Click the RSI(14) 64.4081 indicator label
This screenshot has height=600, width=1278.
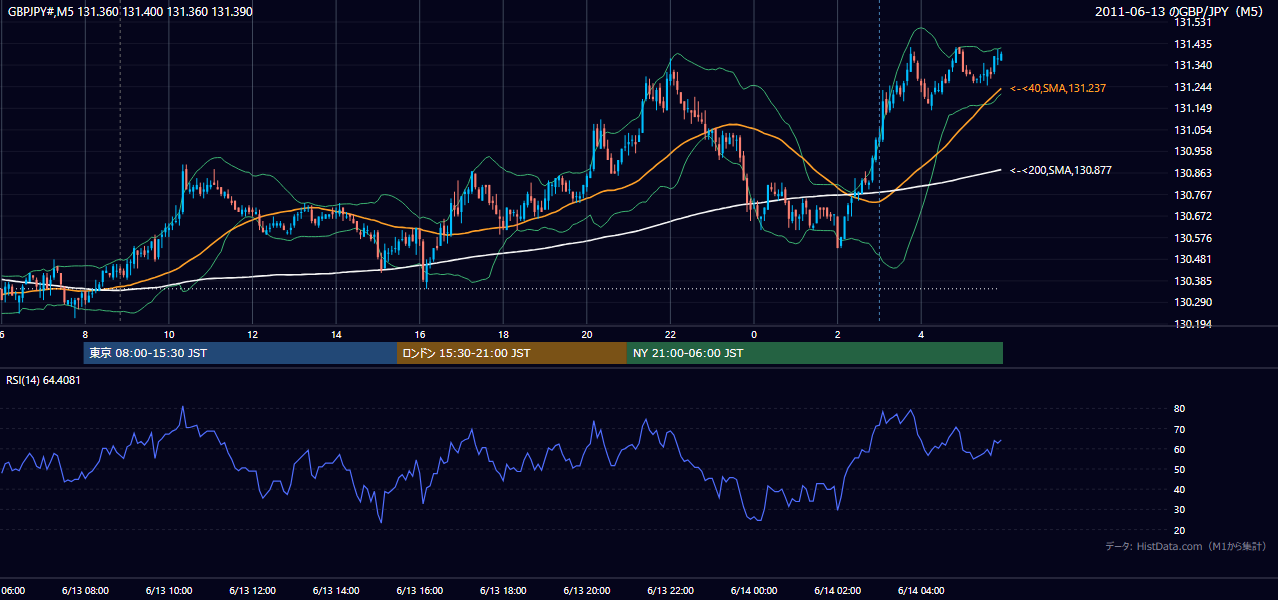[x=44, y=380]
